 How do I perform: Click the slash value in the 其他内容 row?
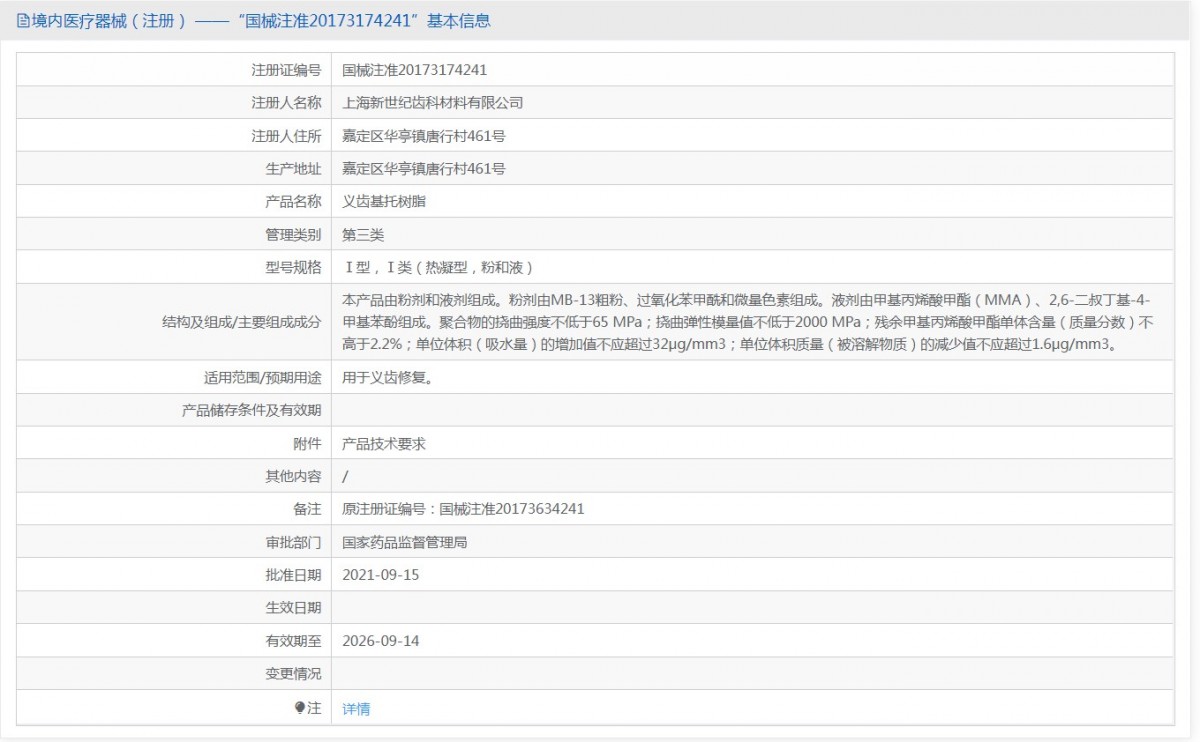(345, 477)
